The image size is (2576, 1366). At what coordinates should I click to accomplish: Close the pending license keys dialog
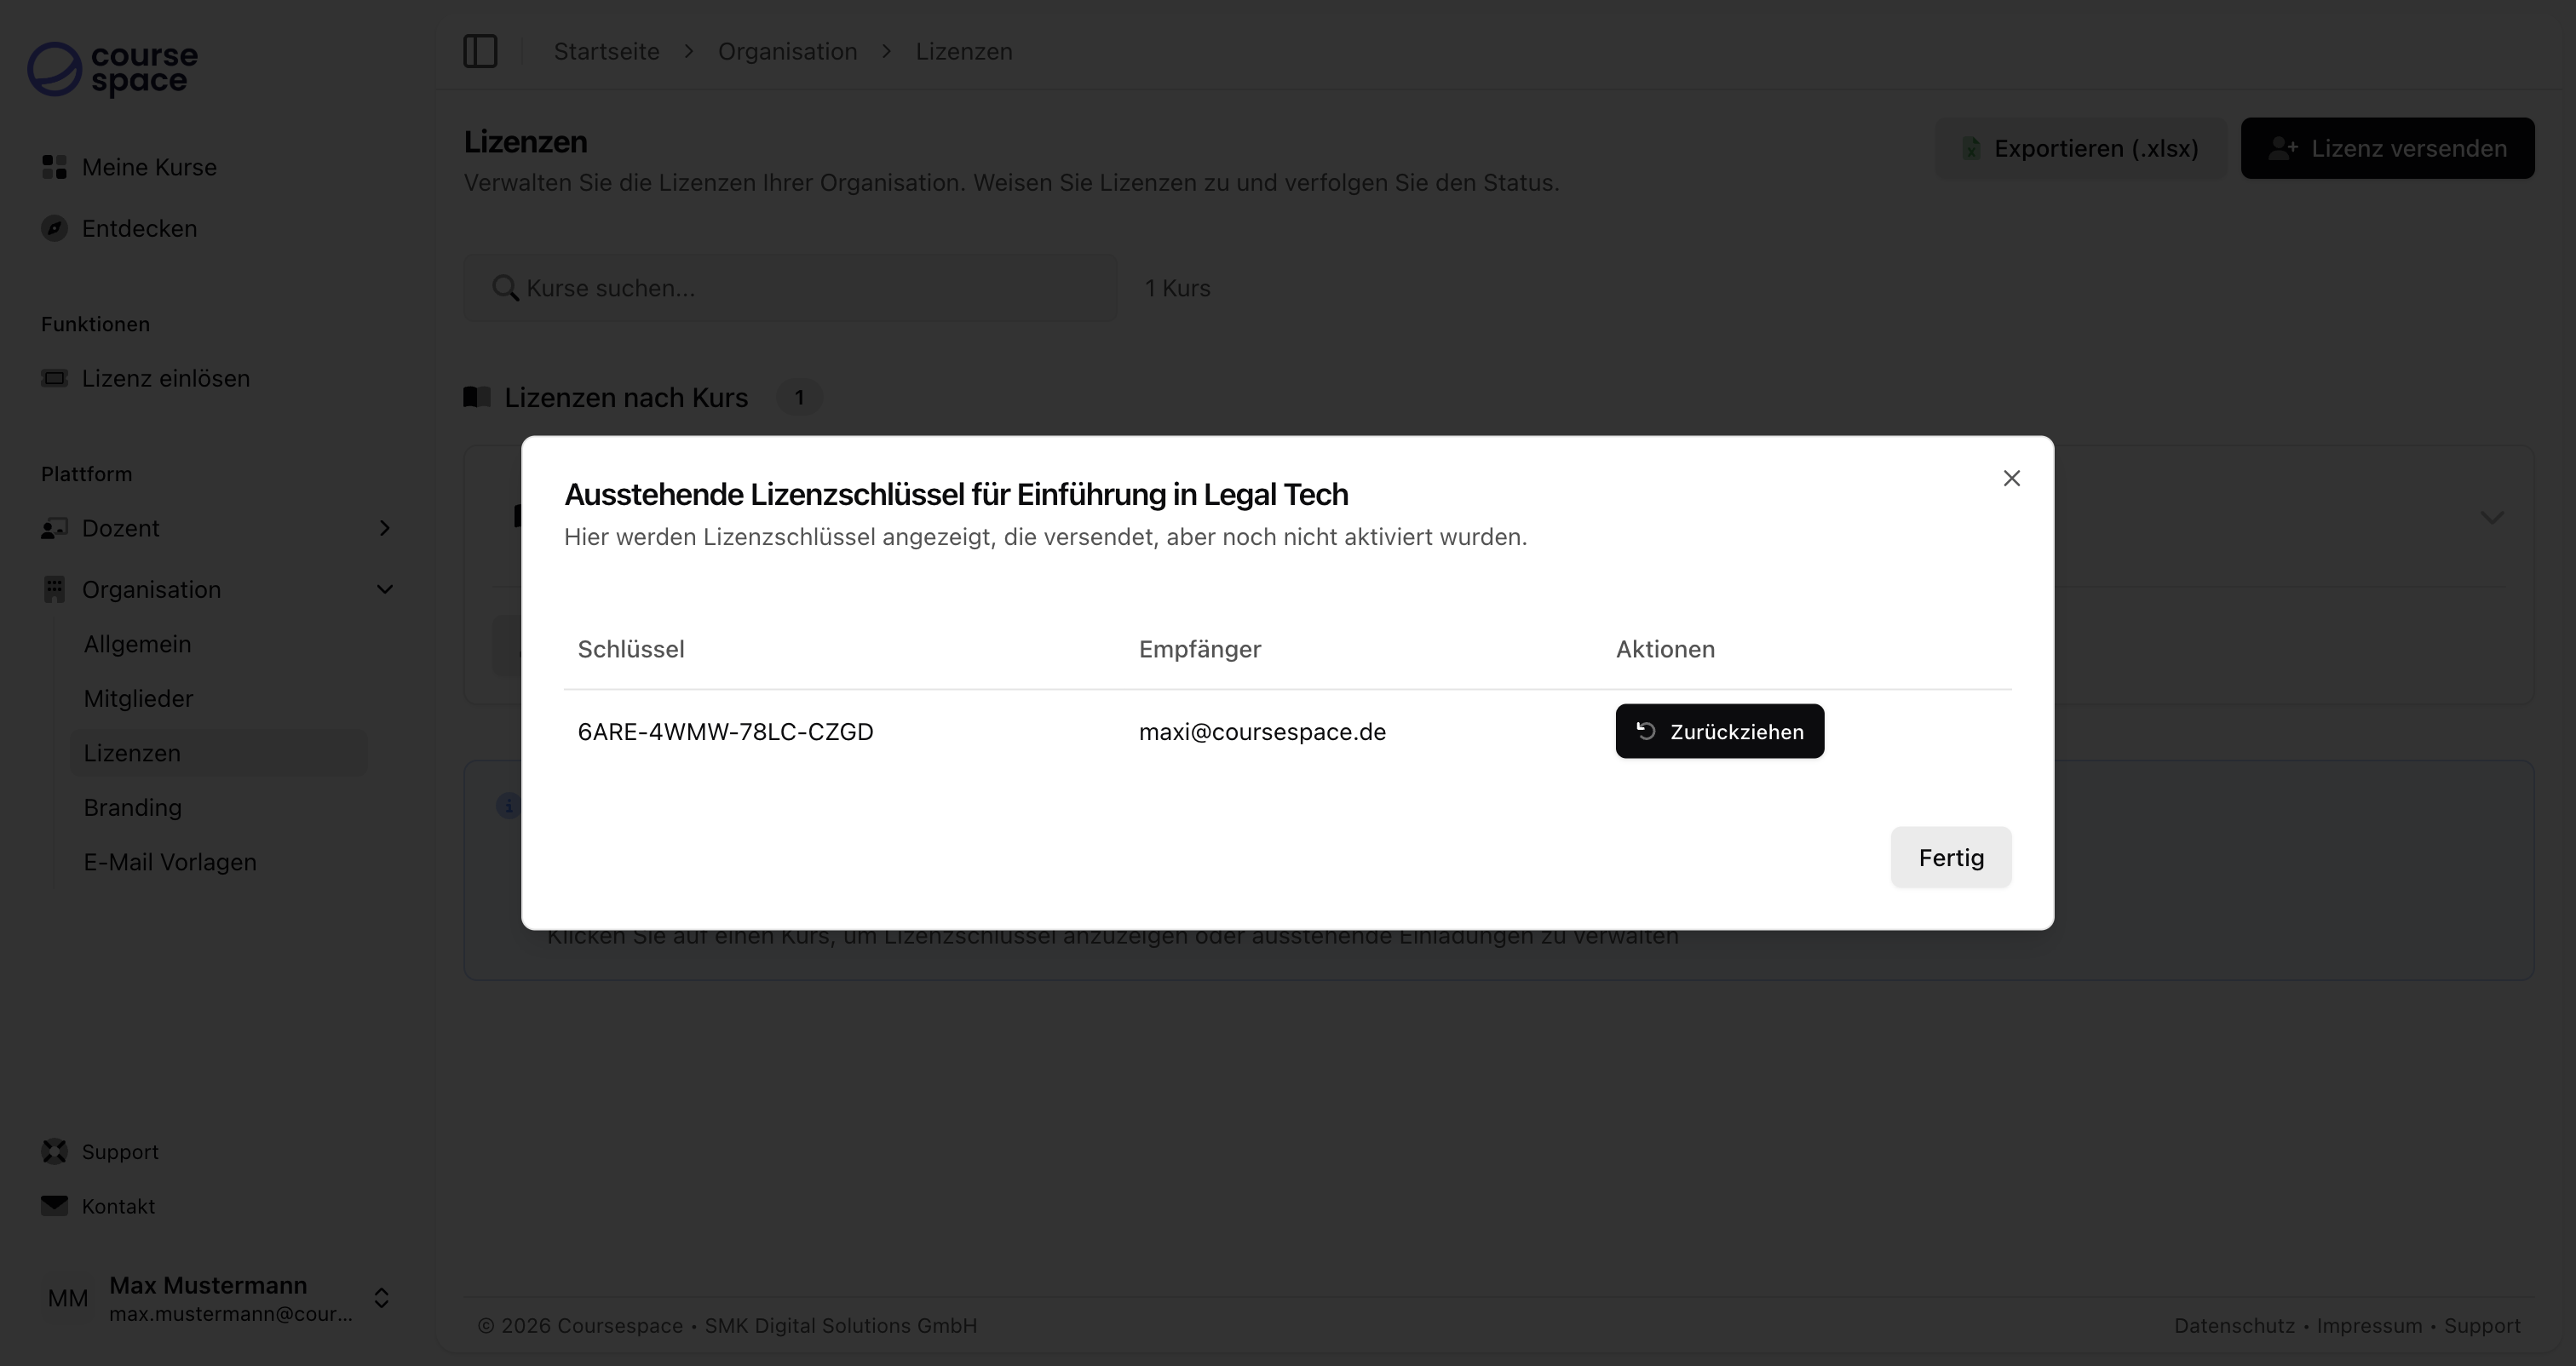[2011, 478]
